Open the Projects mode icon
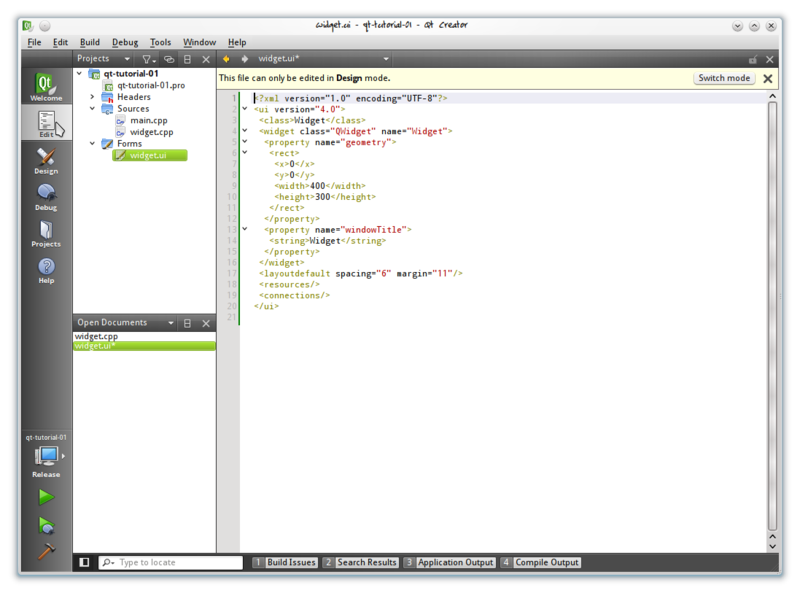The width and height of the screenshot is (800, 593). pos(45,233)
